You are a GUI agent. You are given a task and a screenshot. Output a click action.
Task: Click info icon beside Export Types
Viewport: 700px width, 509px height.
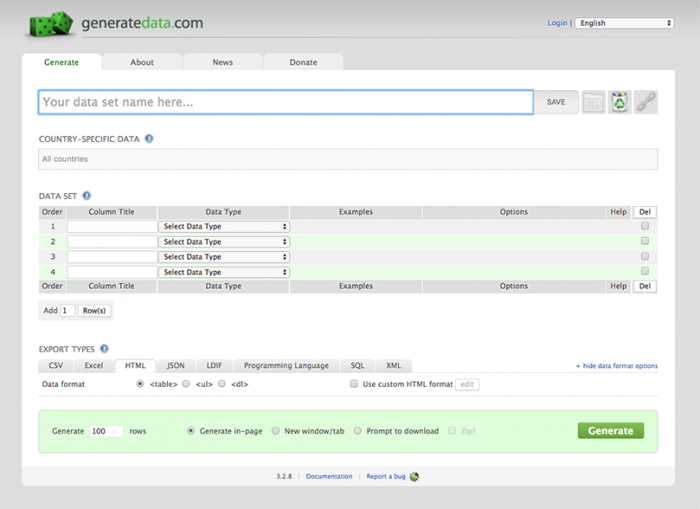click(x=105, y=349)
